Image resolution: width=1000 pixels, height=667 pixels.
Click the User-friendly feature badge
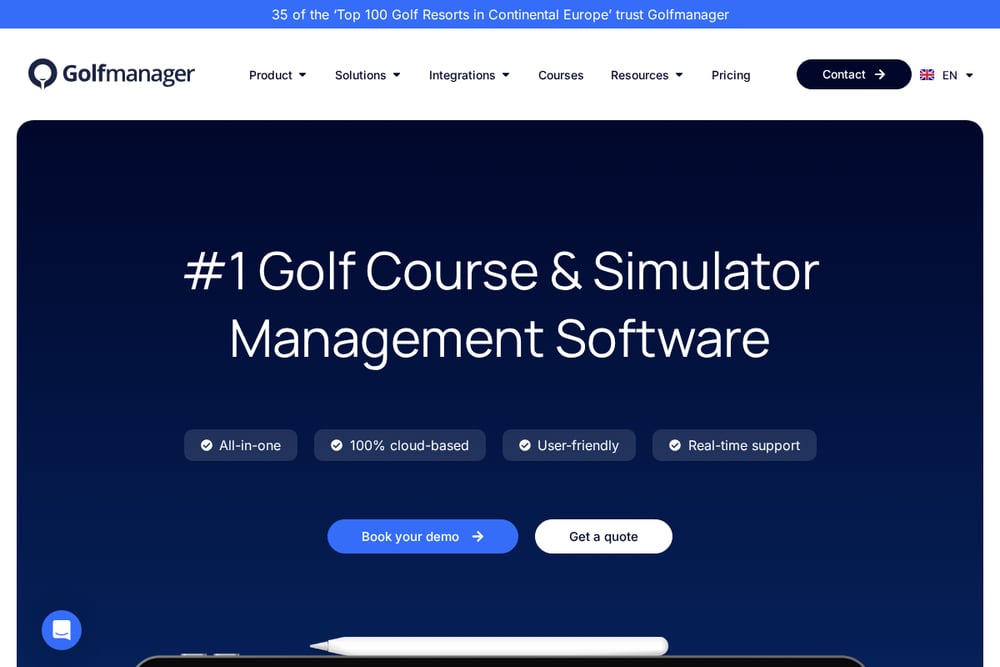(x=569, y=445)
